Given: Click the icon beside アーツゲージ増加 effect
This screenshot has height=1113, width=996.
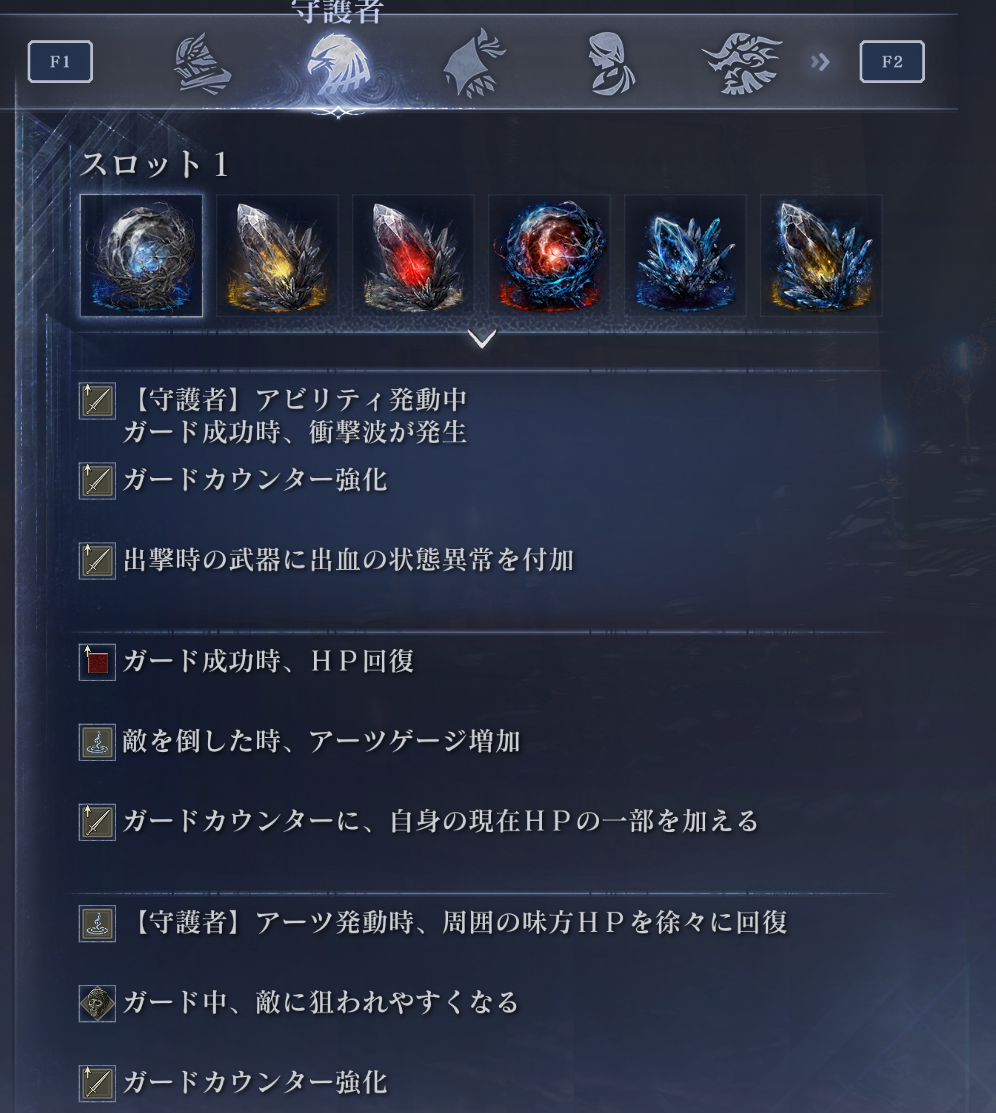Looking at the screenshot, I should click(97, 742).
